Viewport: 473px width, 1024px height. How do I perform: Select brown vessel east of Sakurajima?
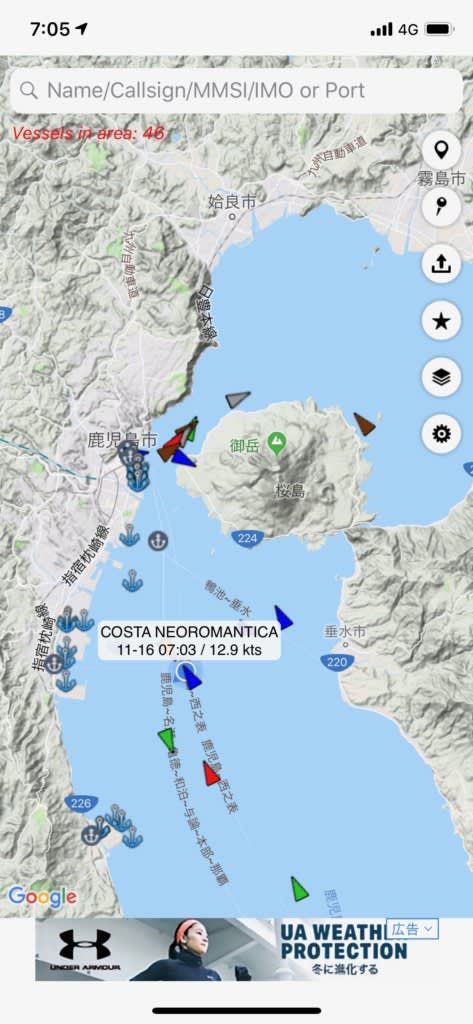point(364,424)
